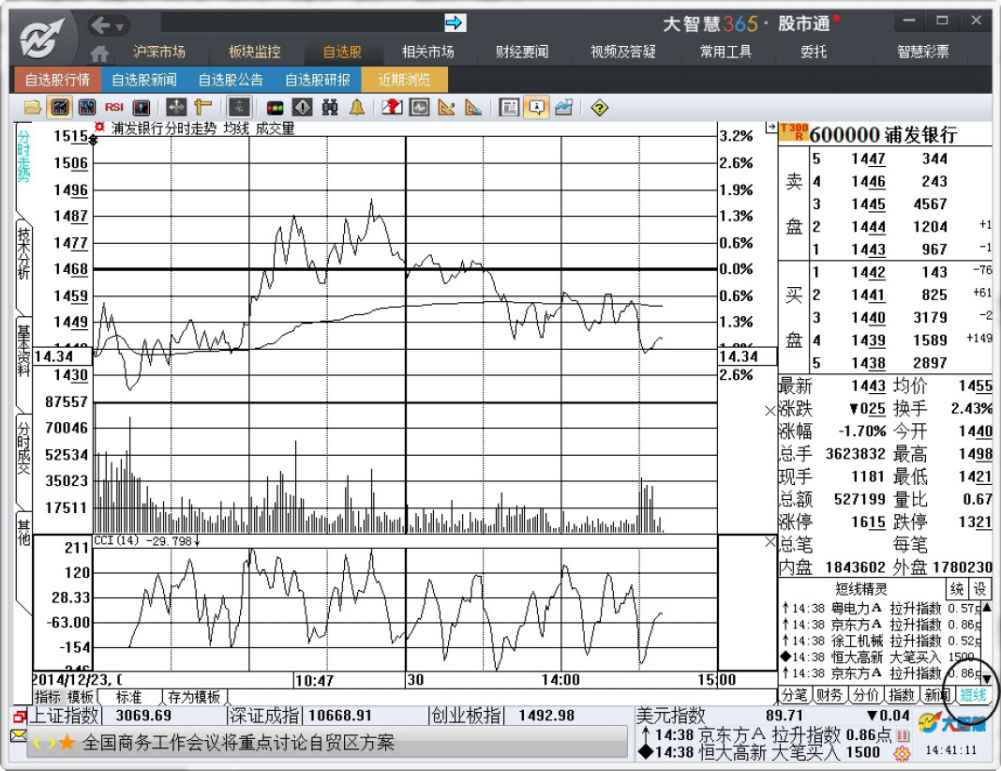Click the red window icon beside 上证指数
Viewport: 1001px width, 771px height.
[20, 717]
